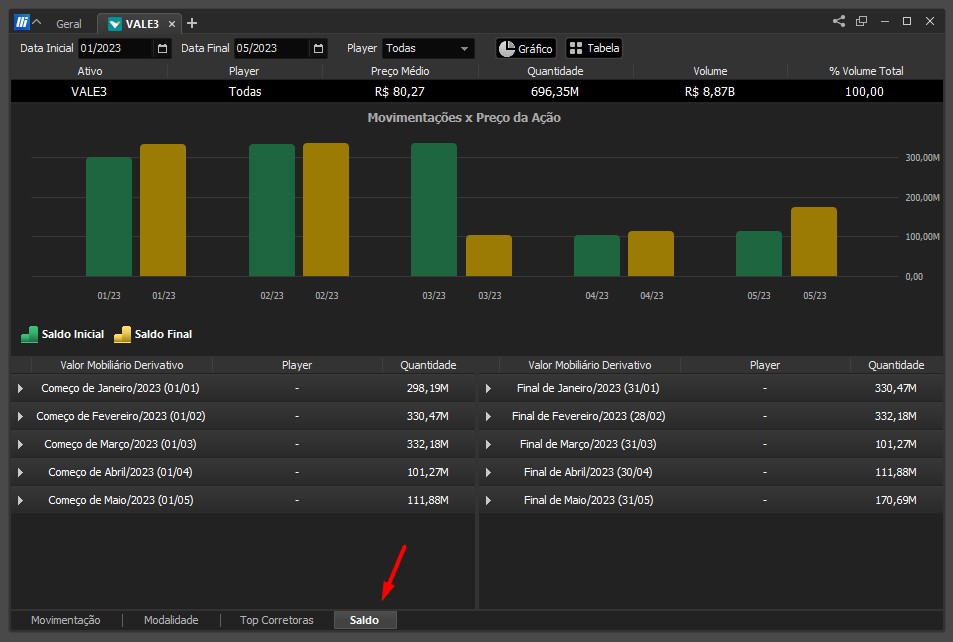Screen dimensions: 953x642
Task: Add a new tab with the plus icon
Action: (x=192, y=23)
